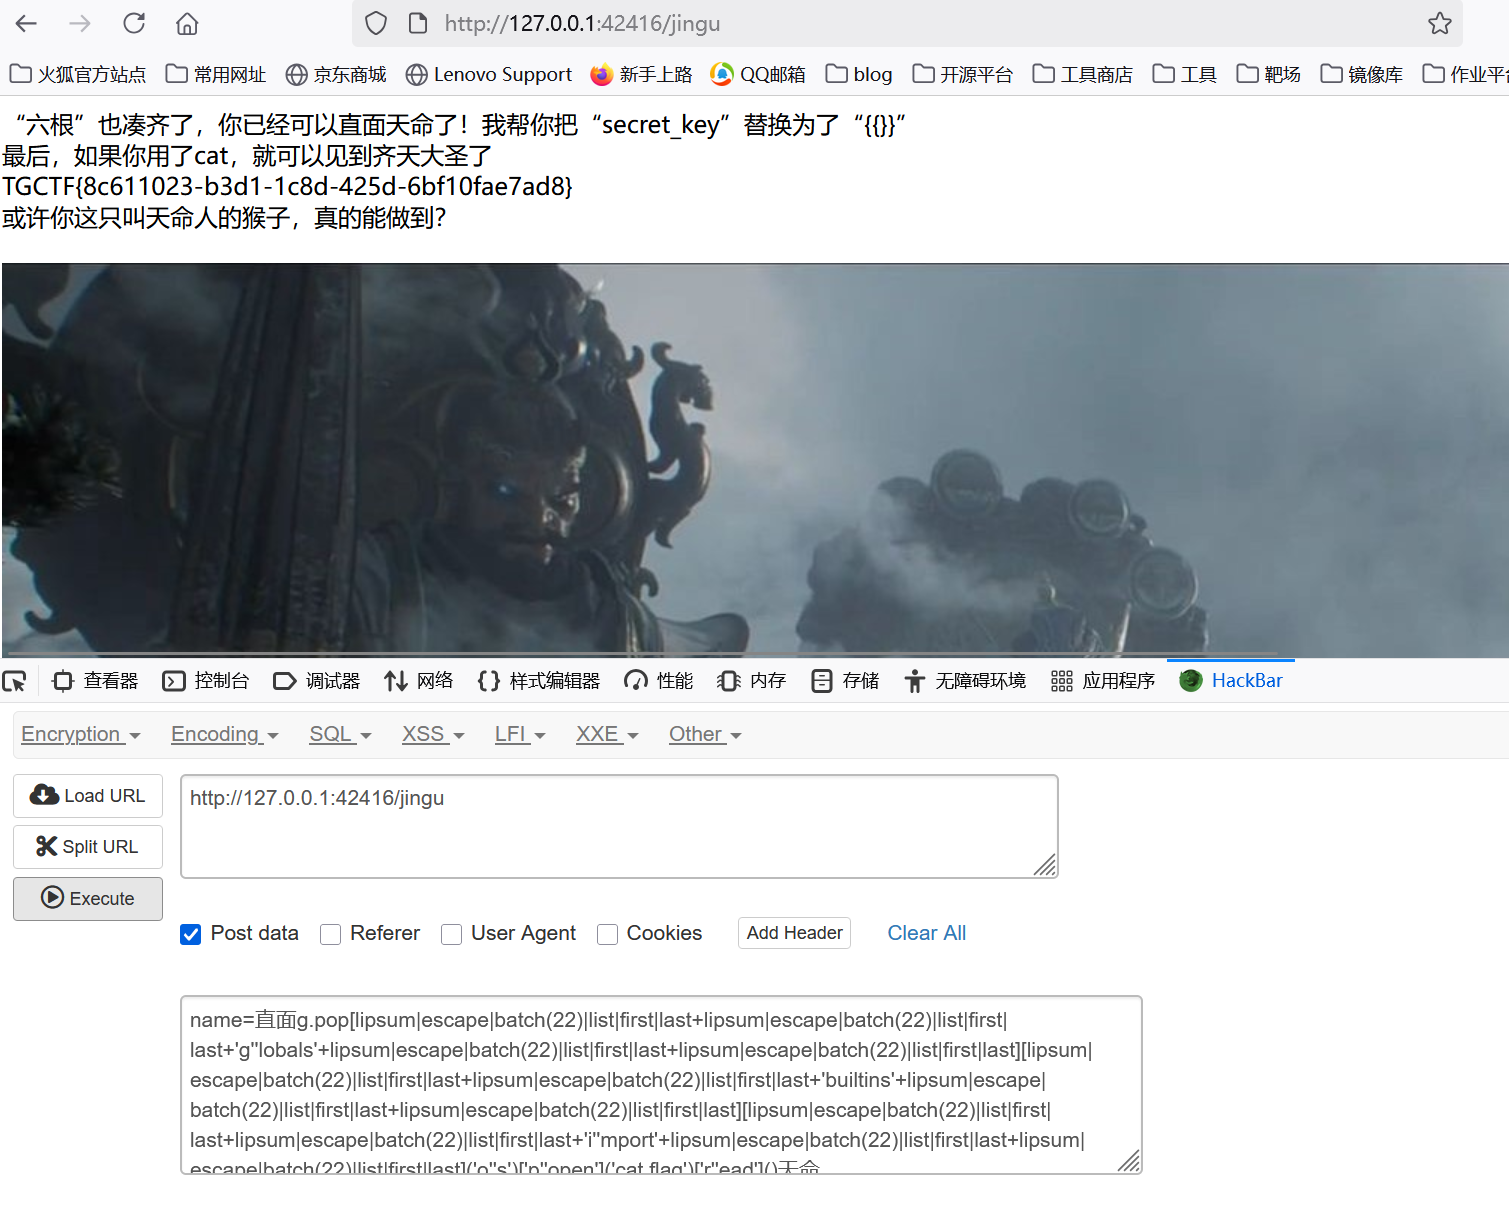This screenshot has width=1509, height=1207.
Task: Enable the Cookies checkbox
Action: (x=607, y=934)
